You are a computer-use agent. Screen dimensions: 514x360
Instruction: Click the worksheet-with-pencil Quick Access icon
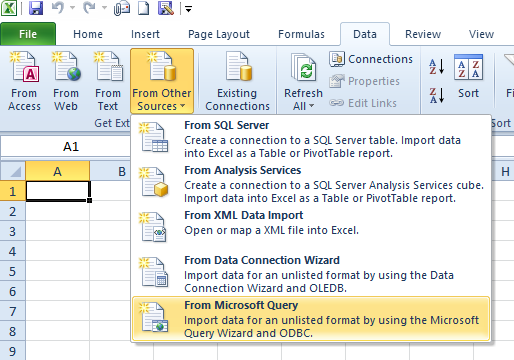tap(166, 8)
